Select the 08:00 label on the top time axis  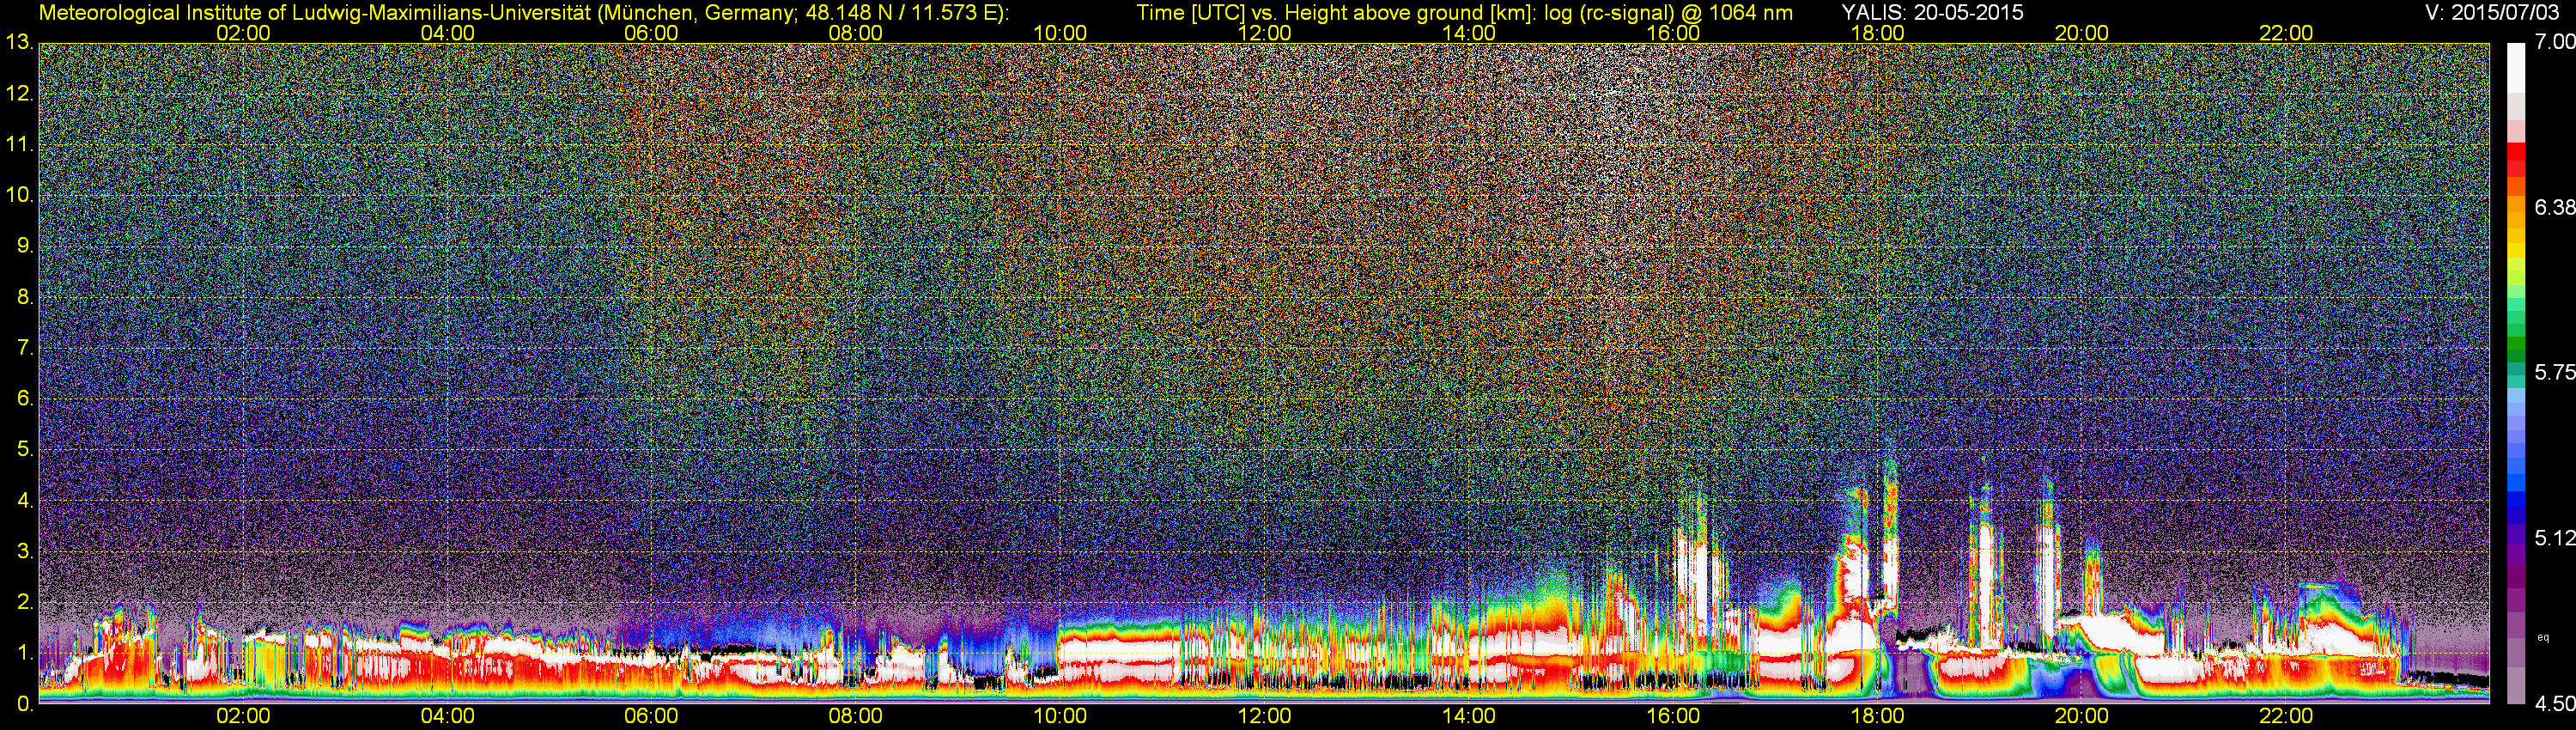[856, 33]
